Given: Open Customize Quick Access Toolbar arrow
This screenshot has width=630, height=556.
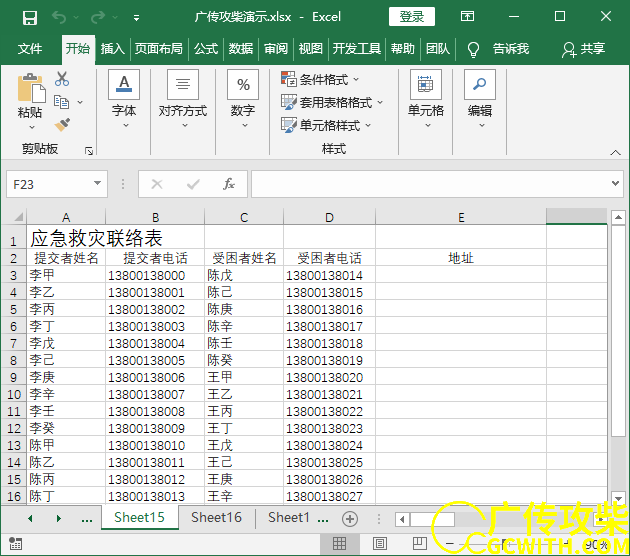Looking at the screenshot, I should 137,18.
